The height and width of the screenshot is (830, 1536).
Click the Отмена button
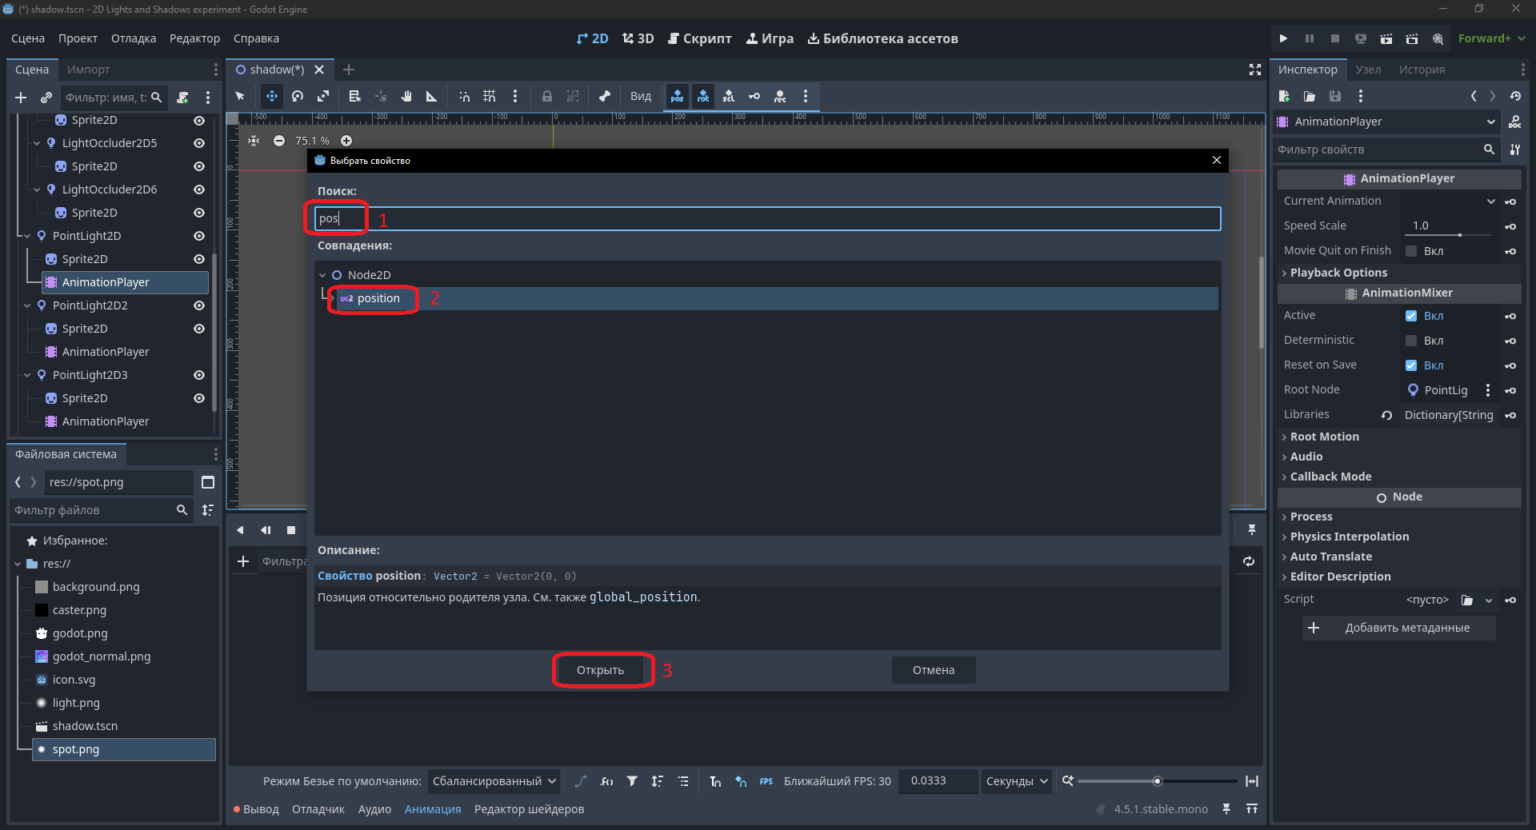point(933,670)
